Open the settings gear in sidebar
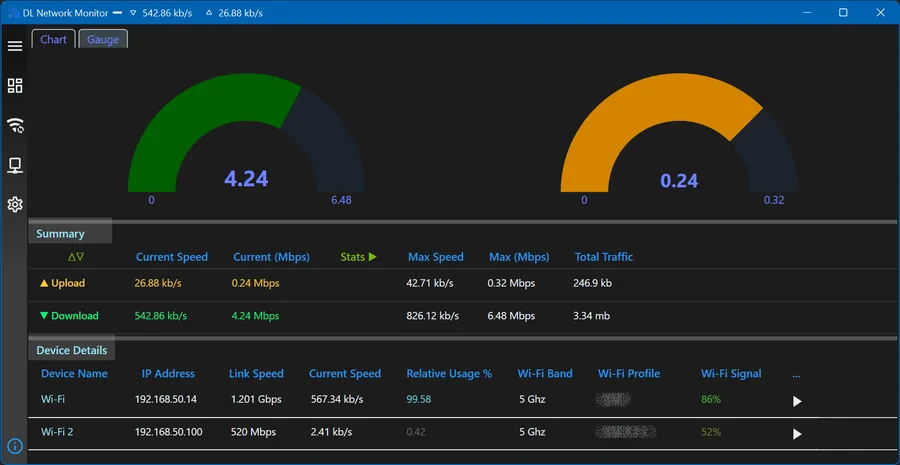The image size is (900, 465). tap(15, 204)
